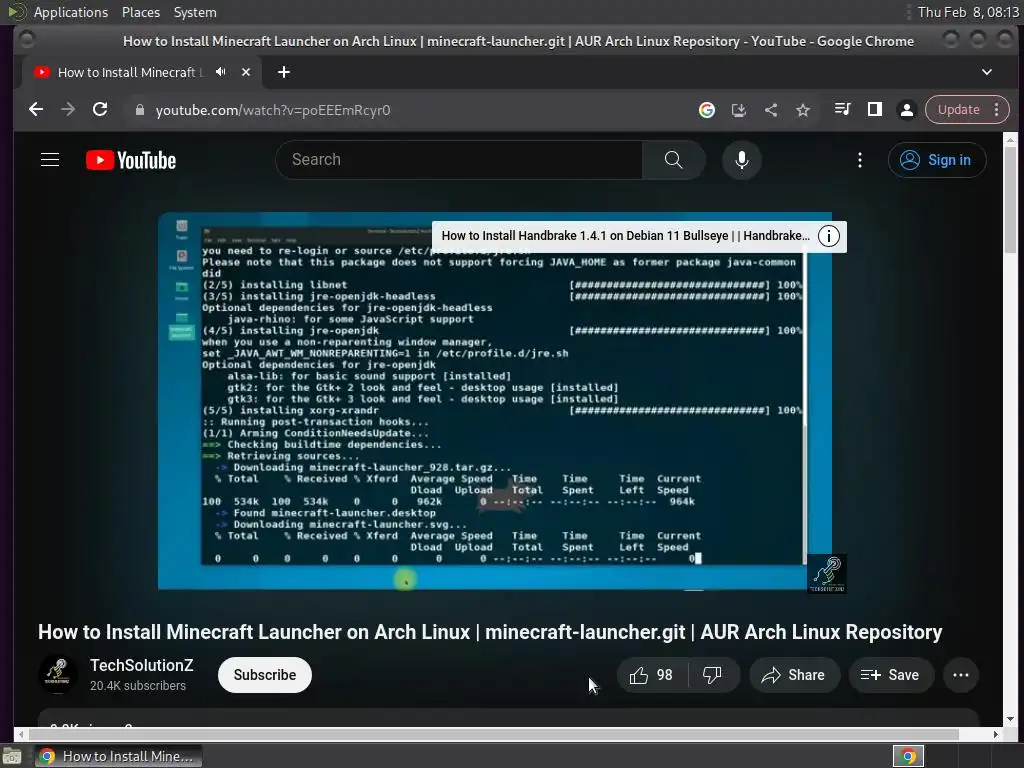This screenshot has width=1024, height=768.
Task: Open the Handbrake Debian 11 suggested card
Action: 626,236
